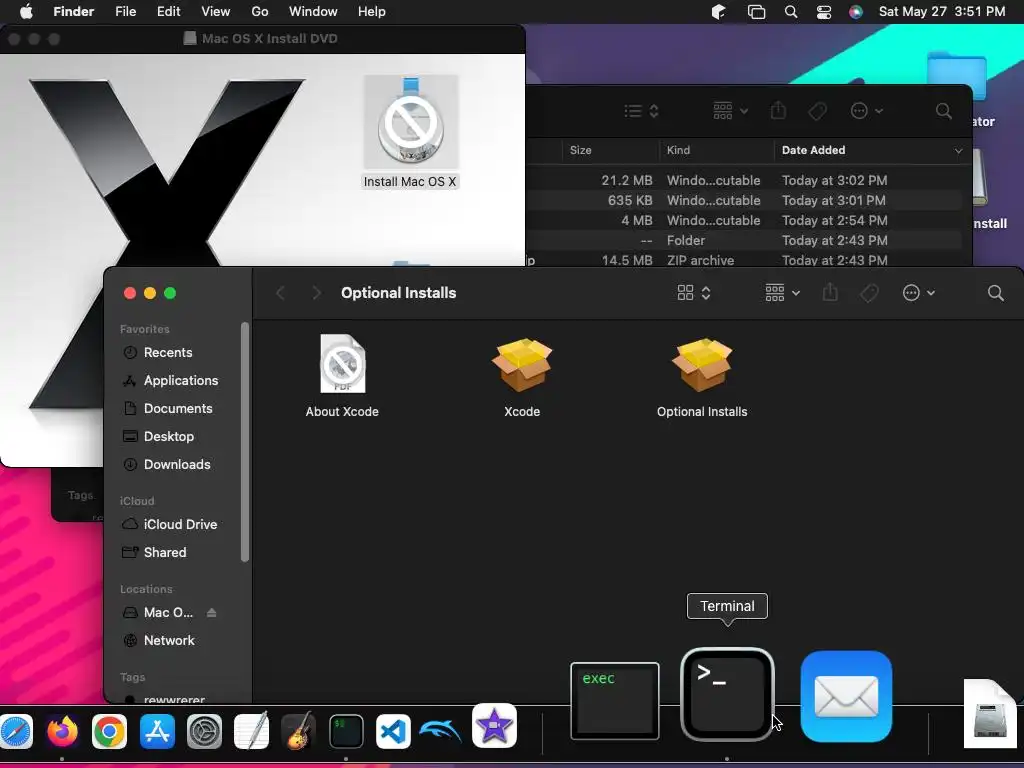Click the Size column header
Viewport: 1024px width, 768px height.
pyautogui.click(x=610, y=150)
